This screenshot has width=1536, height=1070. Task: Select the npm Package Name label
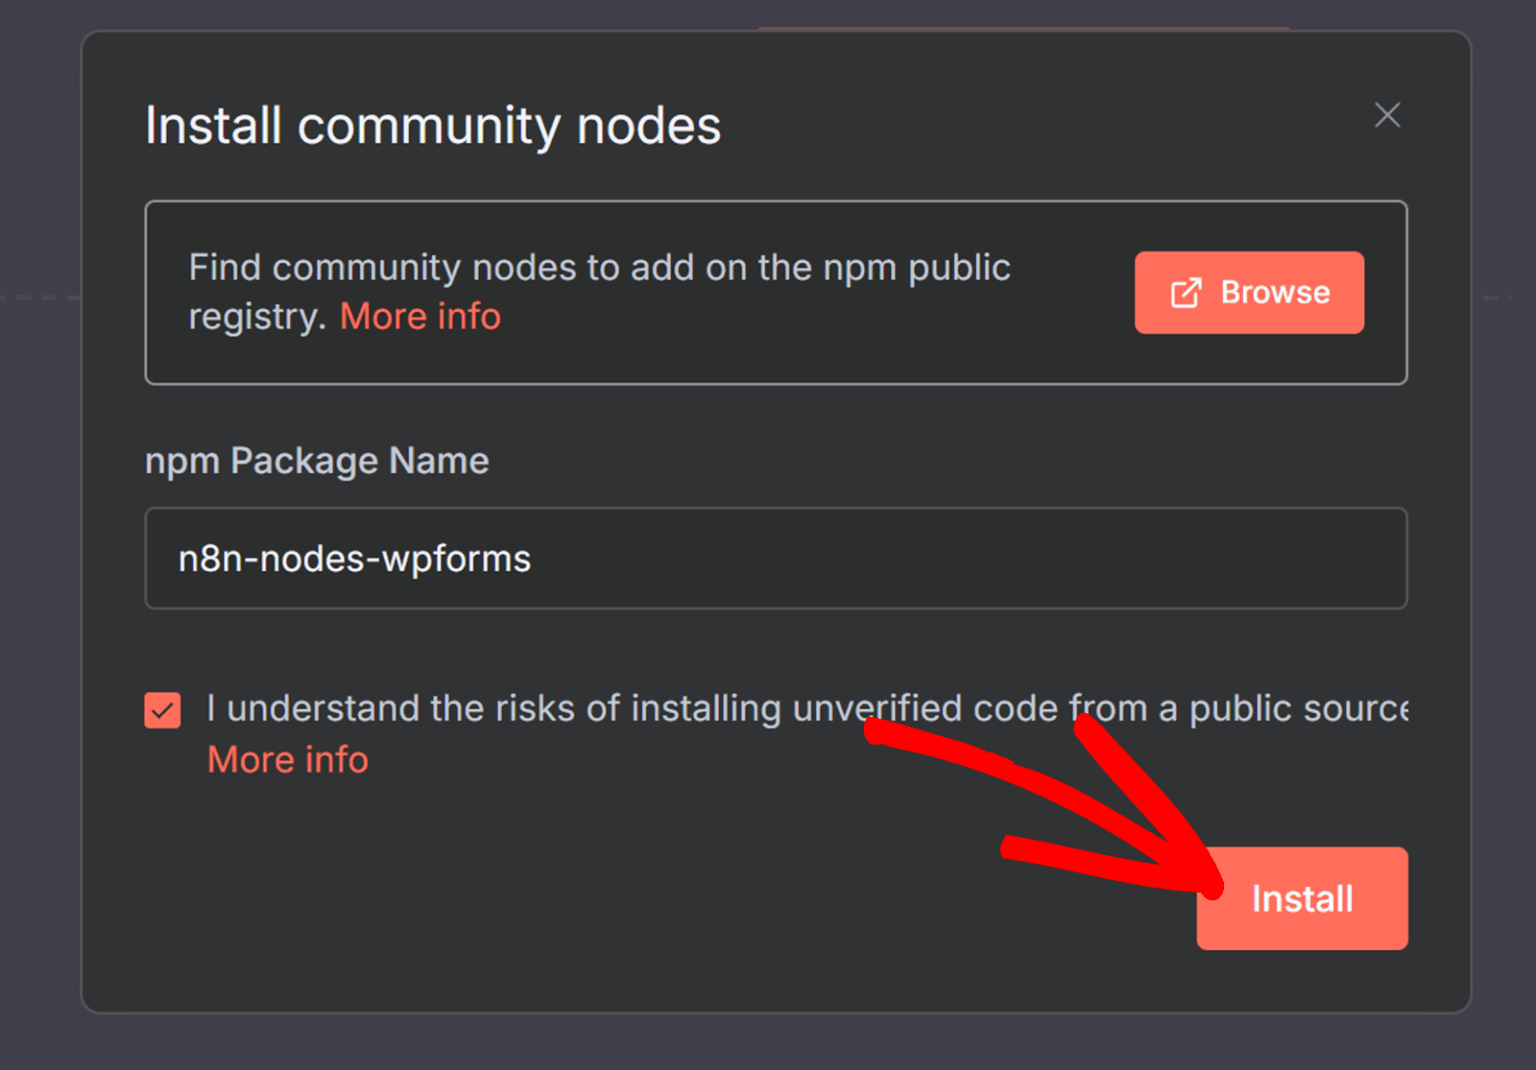click(317, 460)
